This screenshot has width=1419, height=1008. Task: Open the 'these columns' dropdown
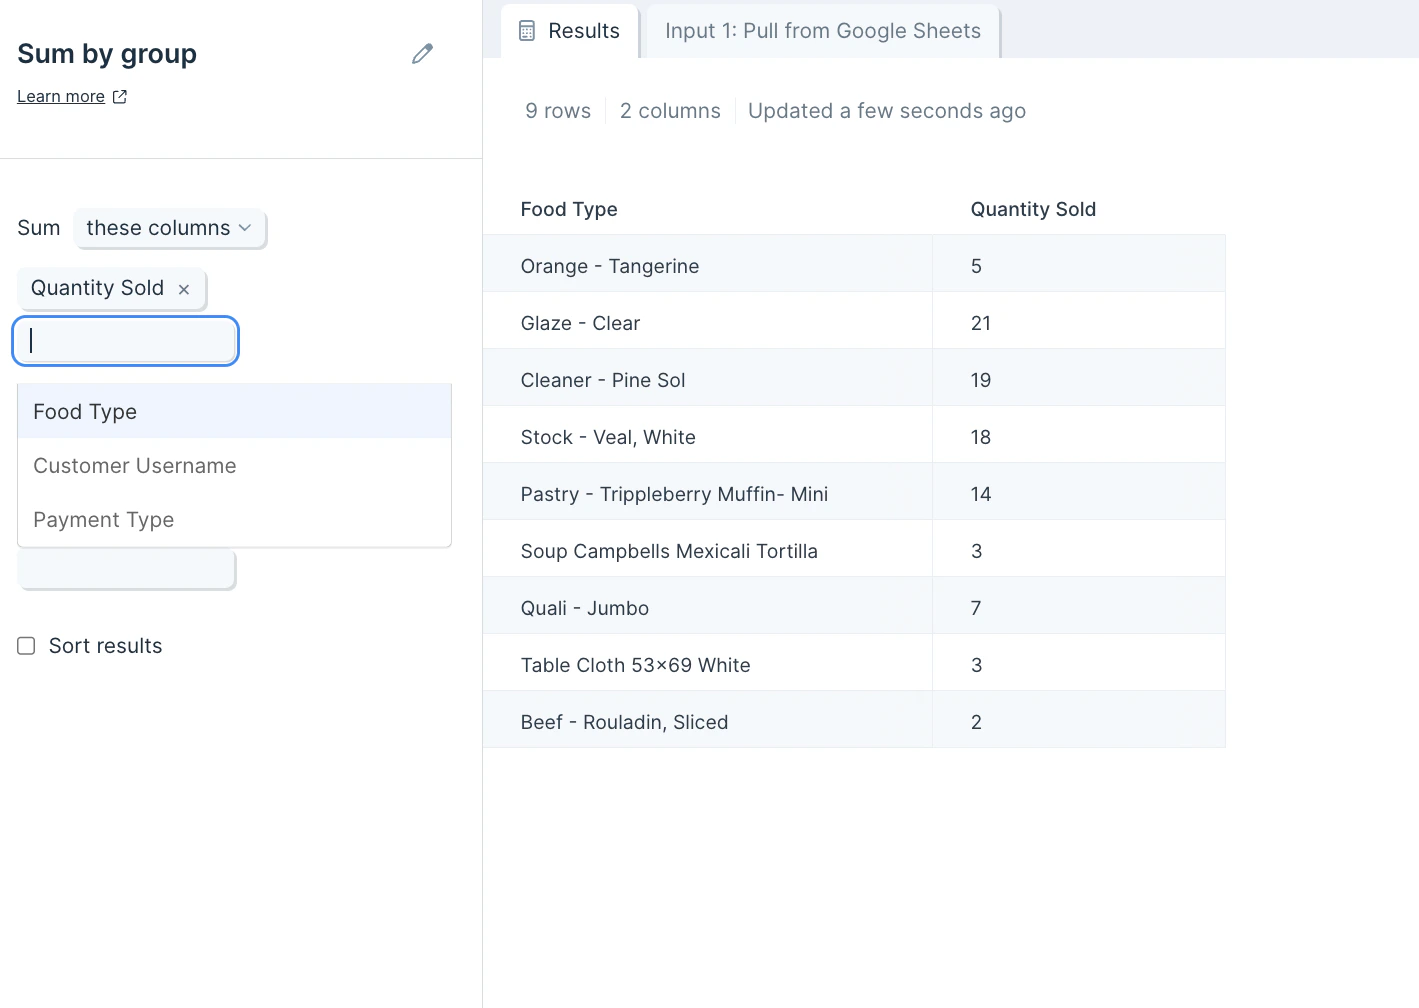pos(169,228)
